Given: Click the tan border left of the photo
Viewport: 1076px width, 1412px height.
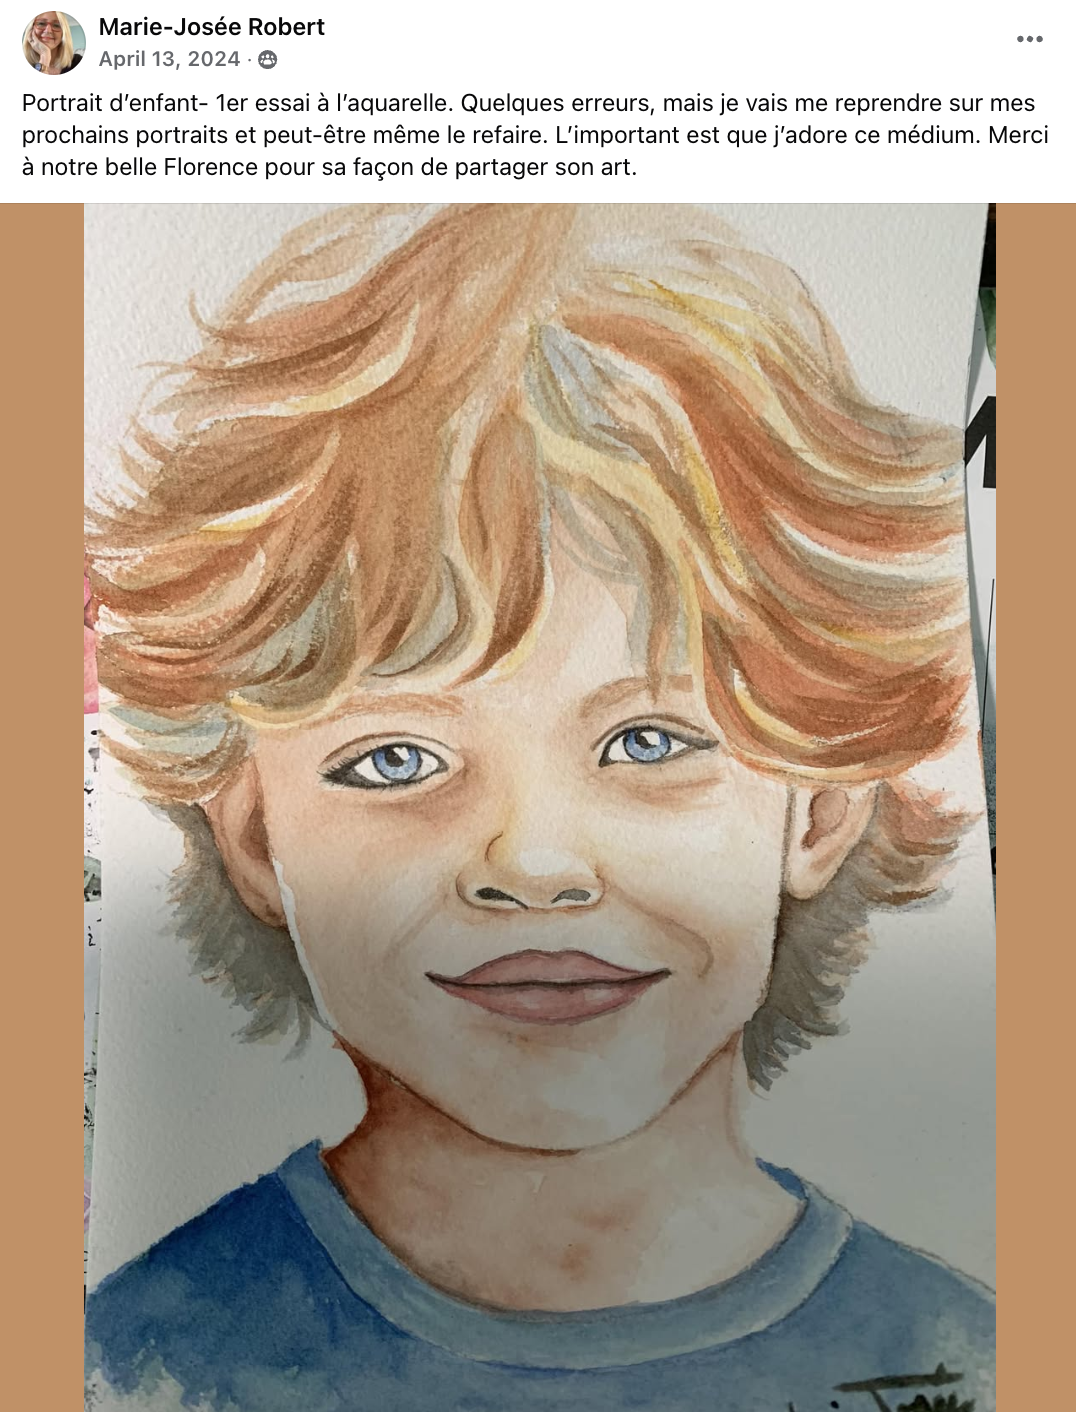Looking at the screenshot, I should (42, 808).
